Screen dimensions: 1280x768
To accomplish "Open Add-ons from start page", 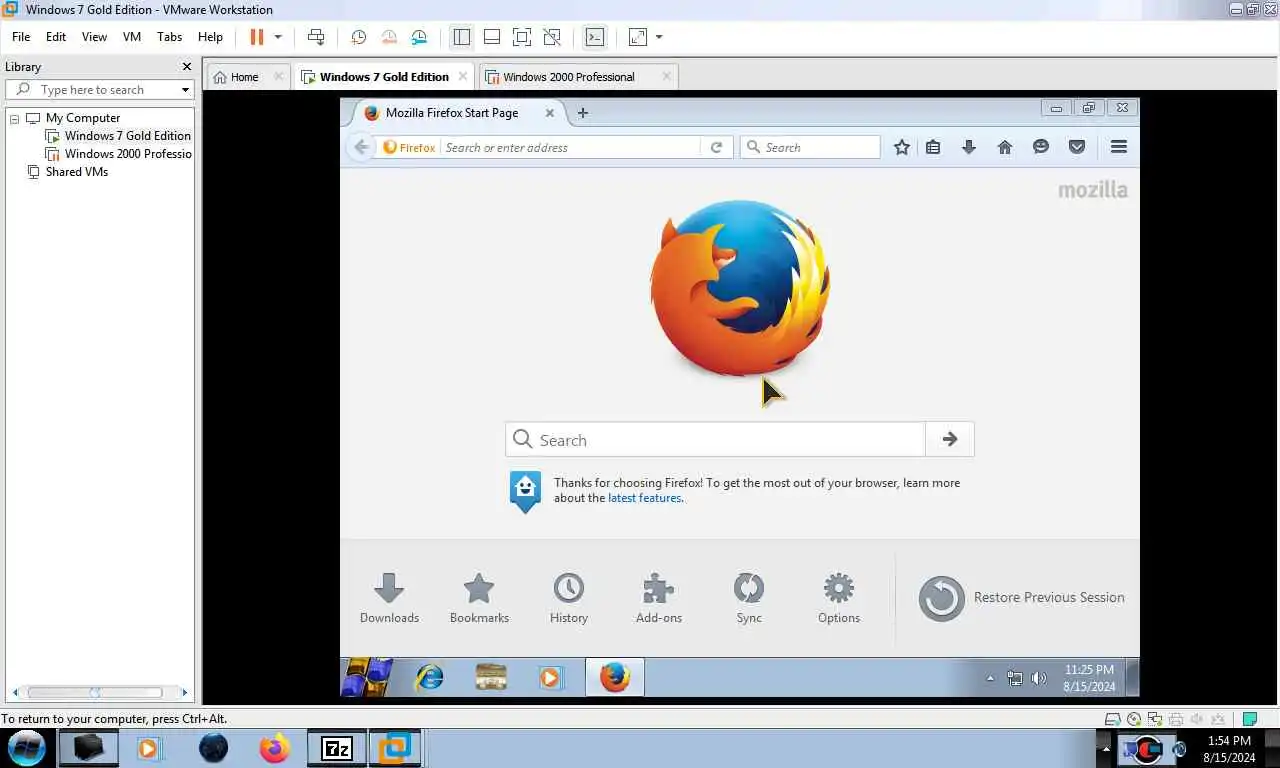I will coord(659,598).
